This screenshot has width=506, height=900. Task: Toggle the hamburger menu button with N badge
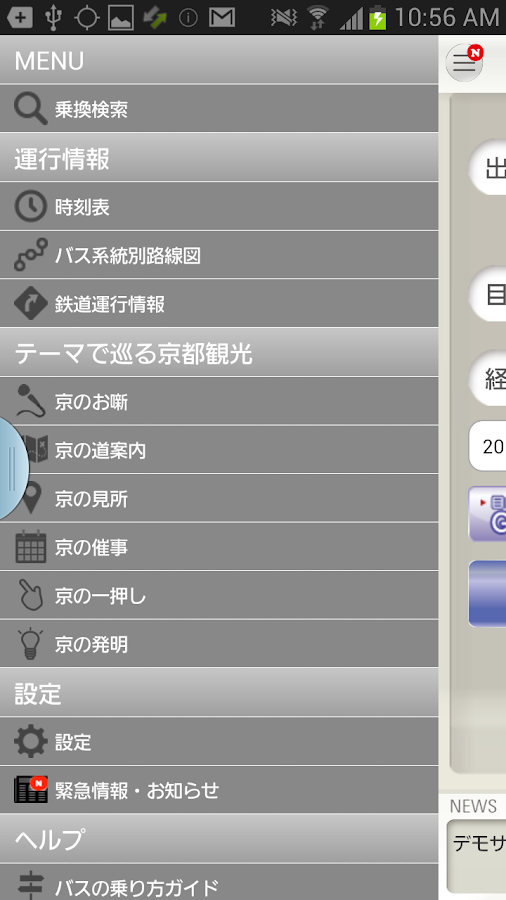click(x=464, y=62)
